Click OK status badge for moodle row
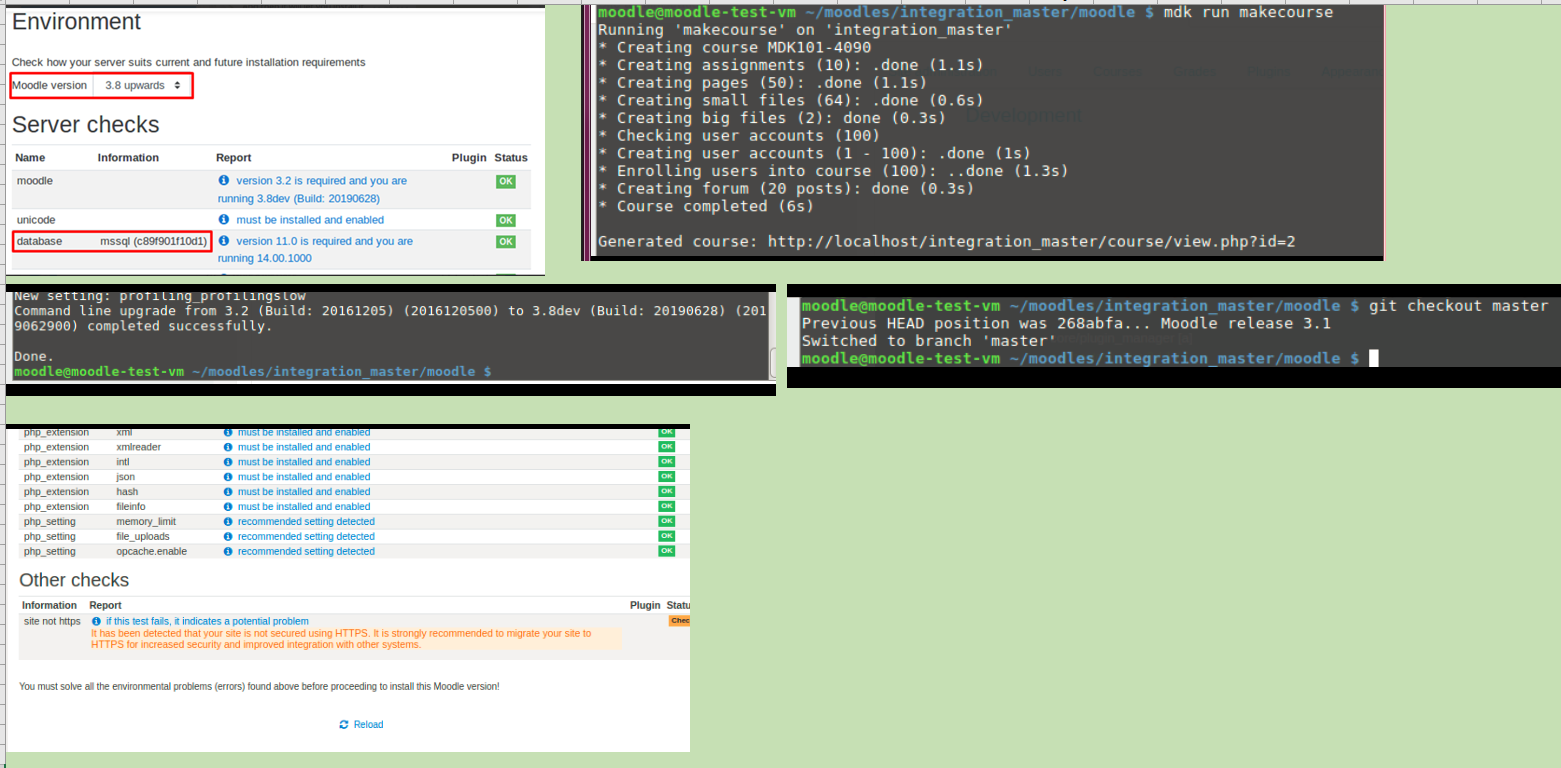The height and width of the screenshot is (768, 1561). pyautogui.click(x=506, y=182)
